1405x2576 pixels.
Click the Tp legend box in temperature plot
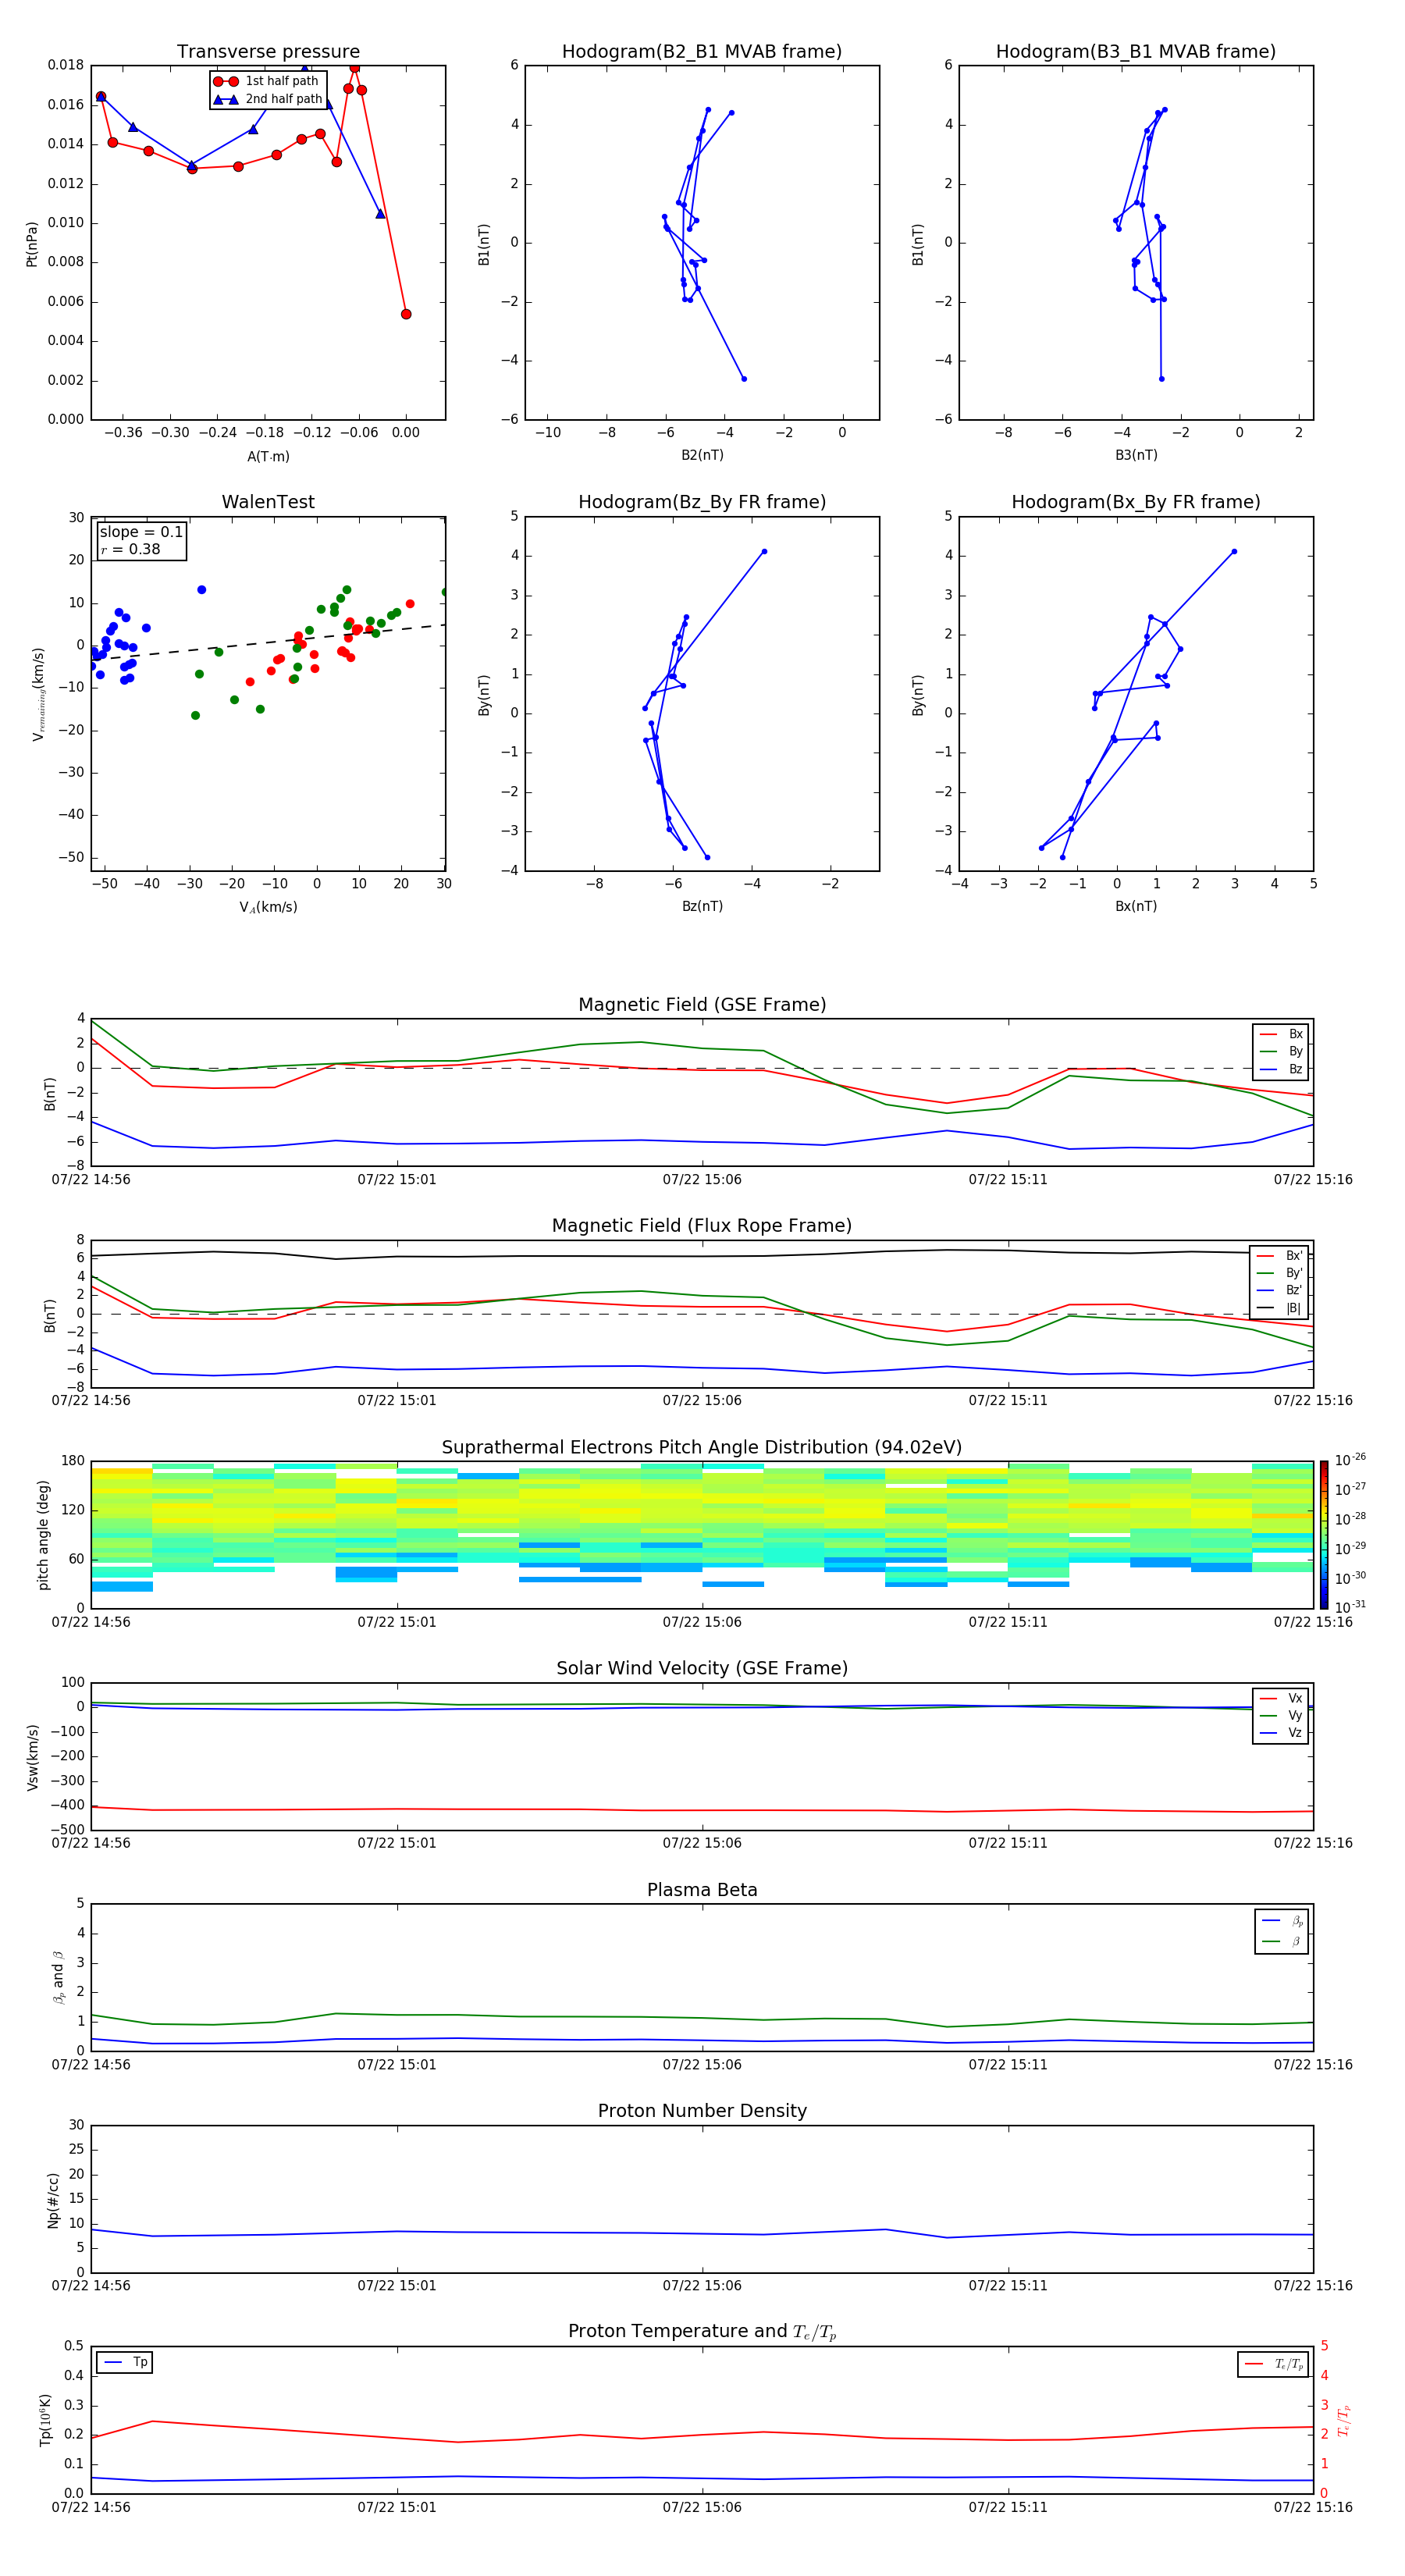coord(125,2362)
